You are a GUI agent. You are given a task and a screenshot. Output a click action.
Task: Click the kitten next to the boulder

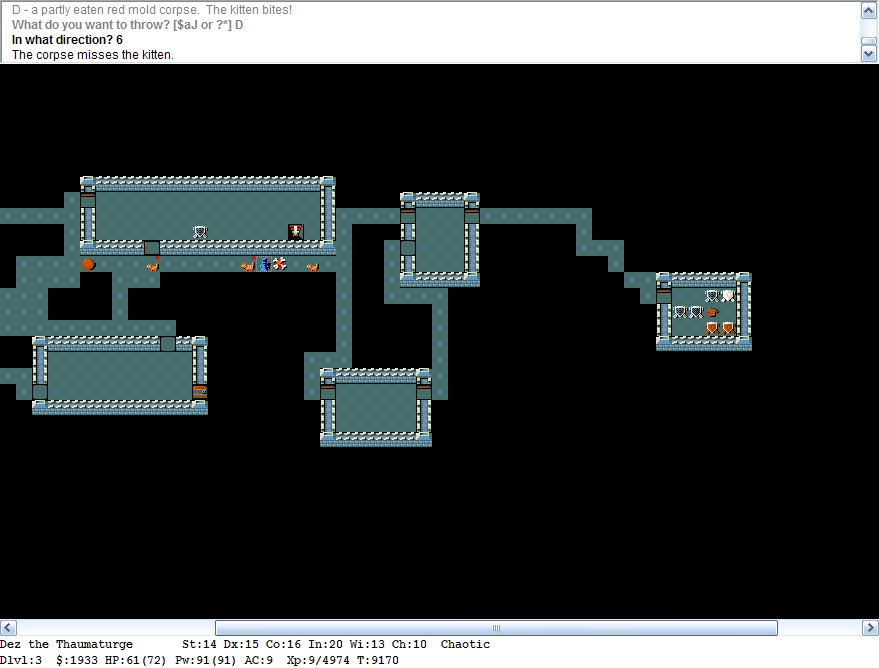pos(152,266)
